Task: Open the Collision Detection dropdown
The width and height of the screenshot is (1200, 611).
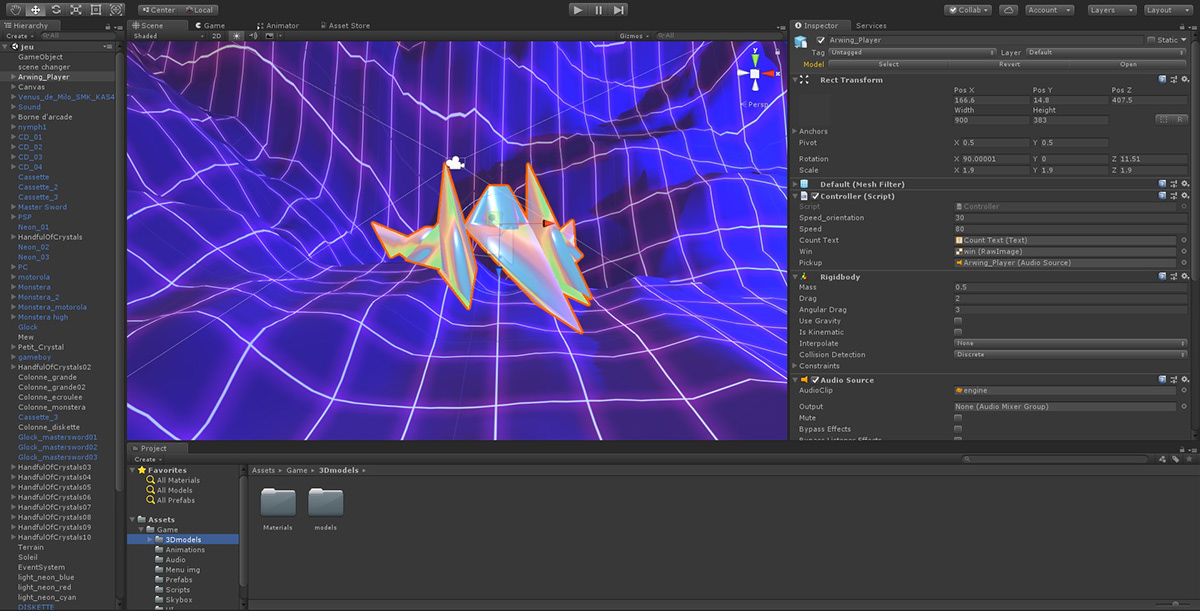Action: (x=1070, y=354)
